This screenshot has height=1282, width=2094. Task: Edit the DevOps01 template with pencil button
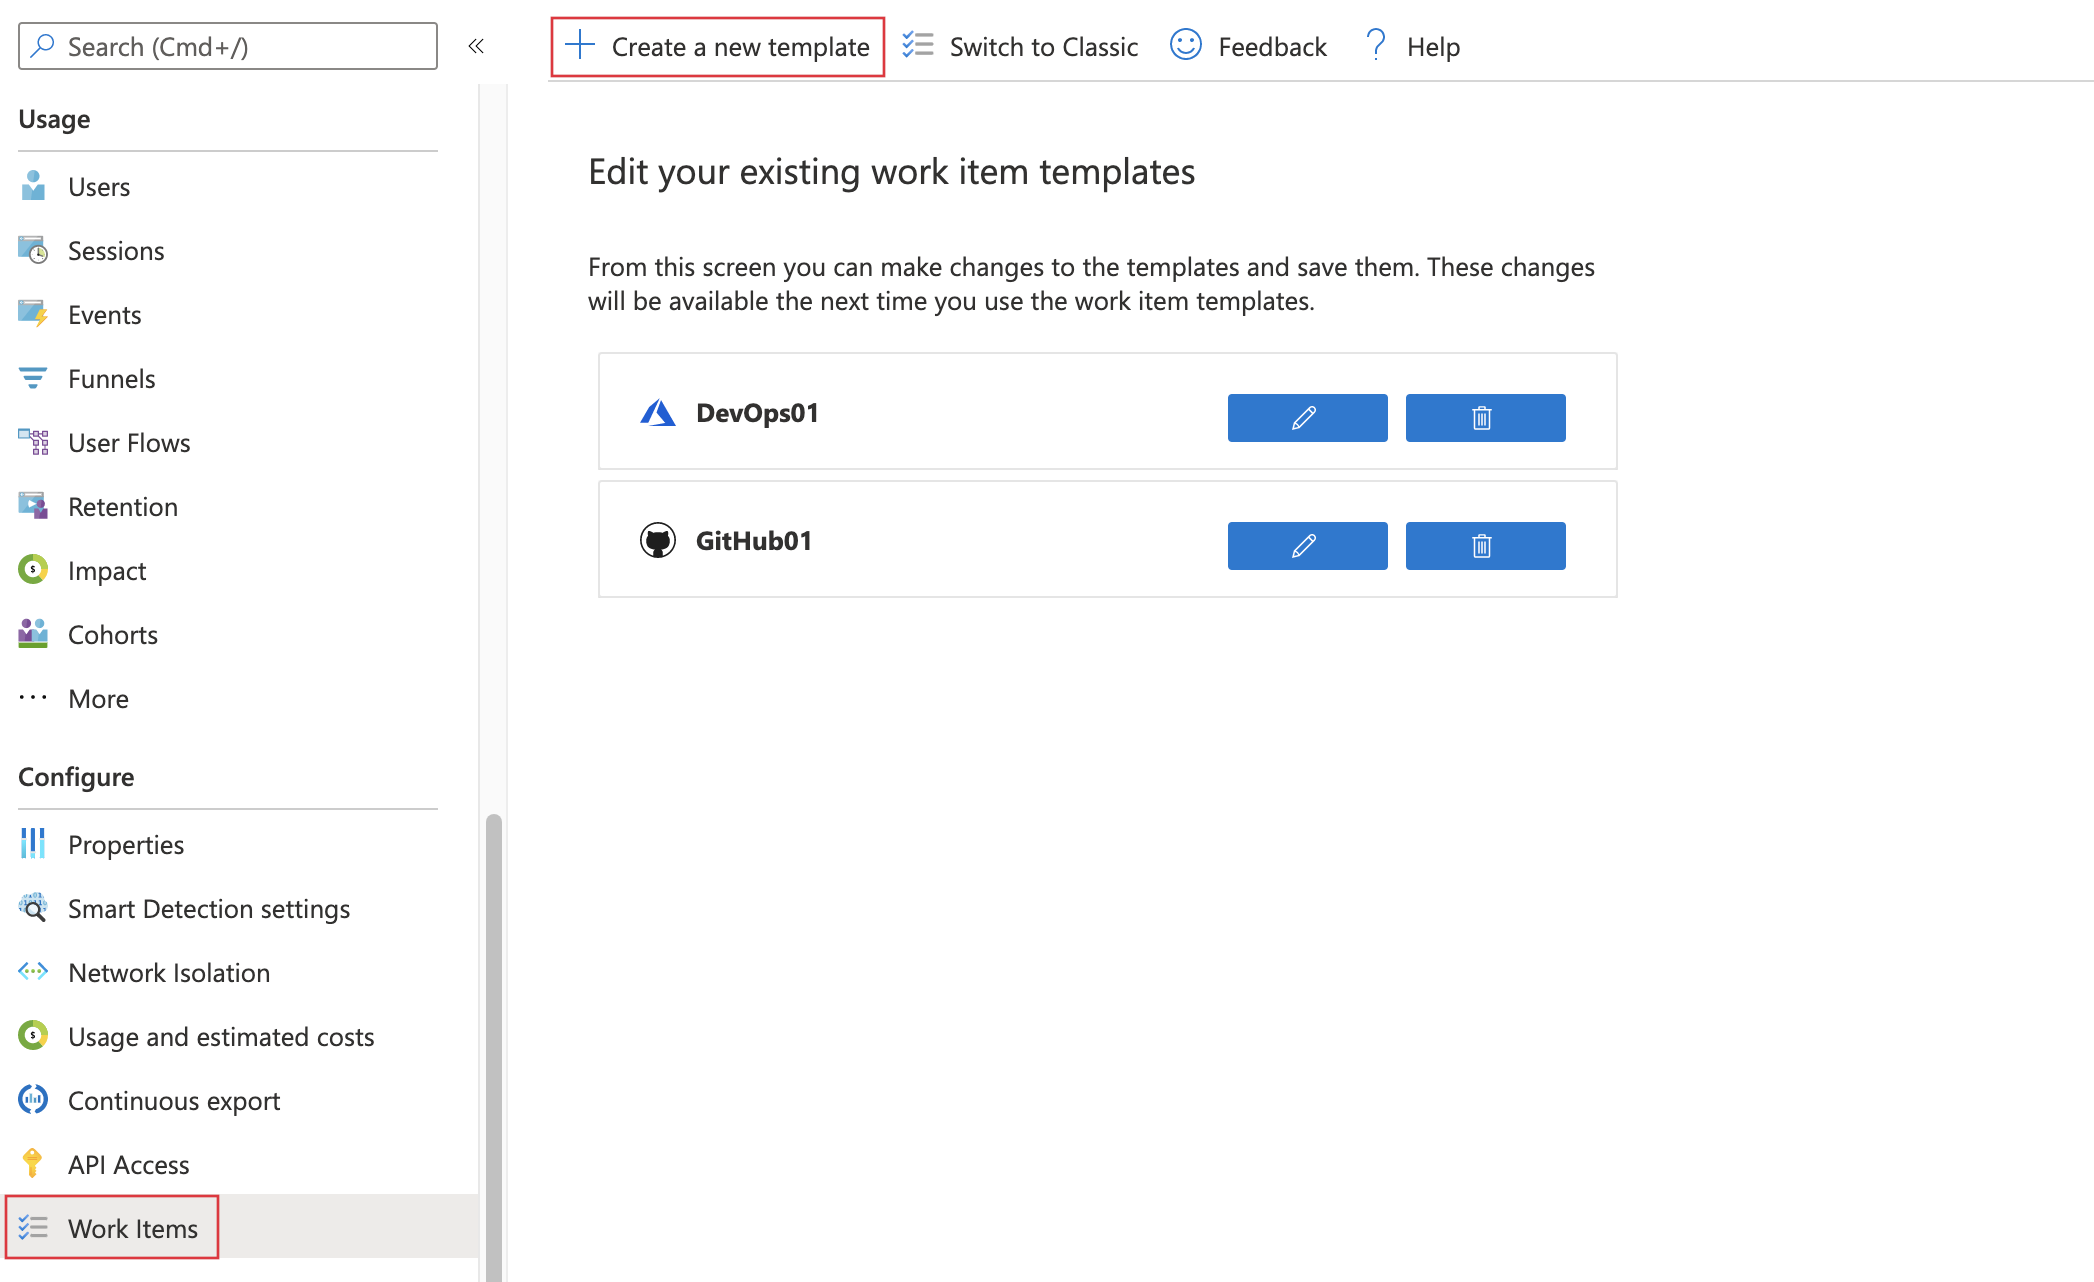tap(1306, 417)
